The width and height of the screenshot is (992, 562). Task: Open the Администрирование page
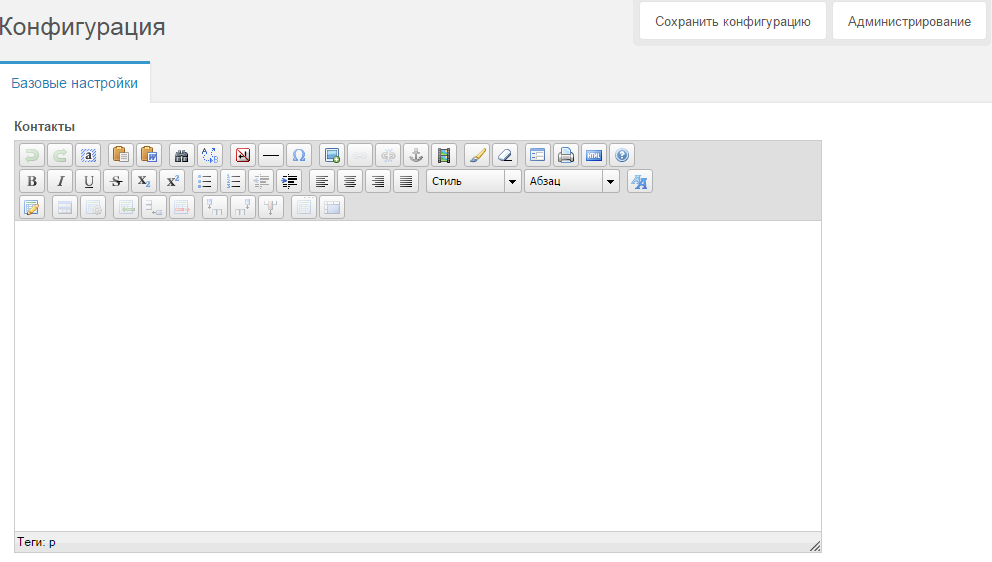click(x=909, y=21)
